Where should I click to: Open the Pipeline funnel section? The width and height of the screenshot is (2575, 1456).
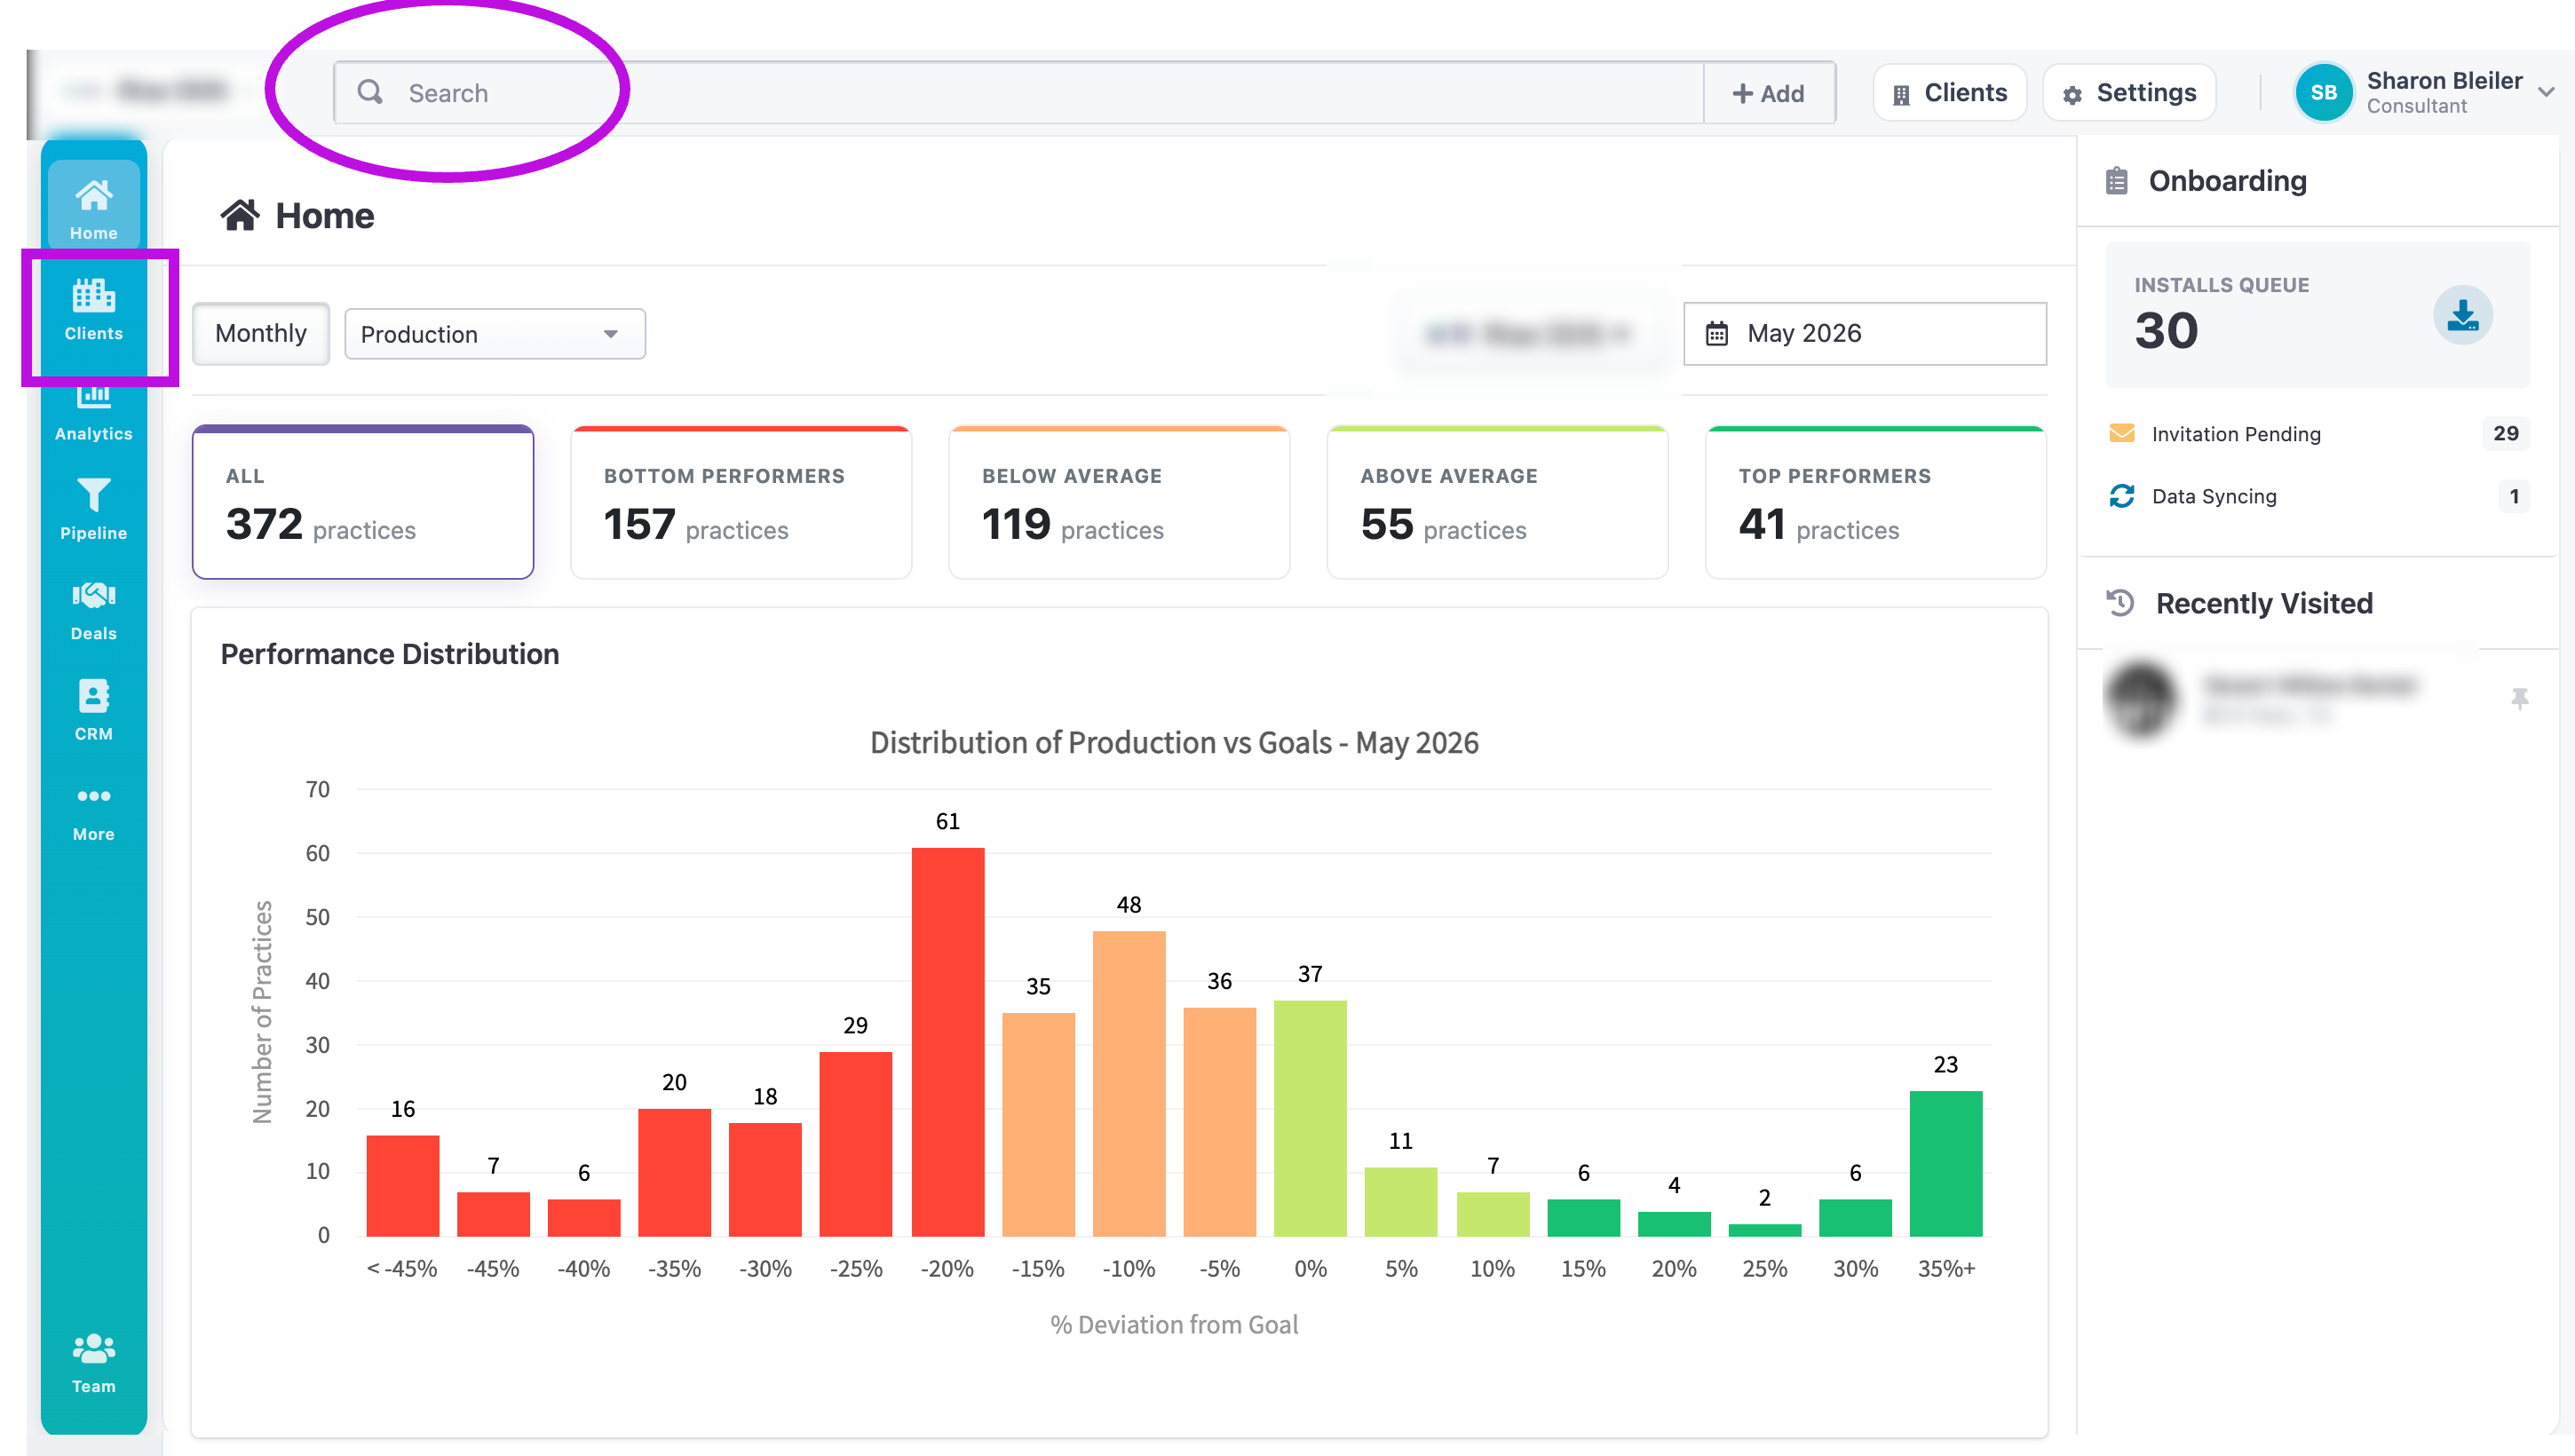93,509
